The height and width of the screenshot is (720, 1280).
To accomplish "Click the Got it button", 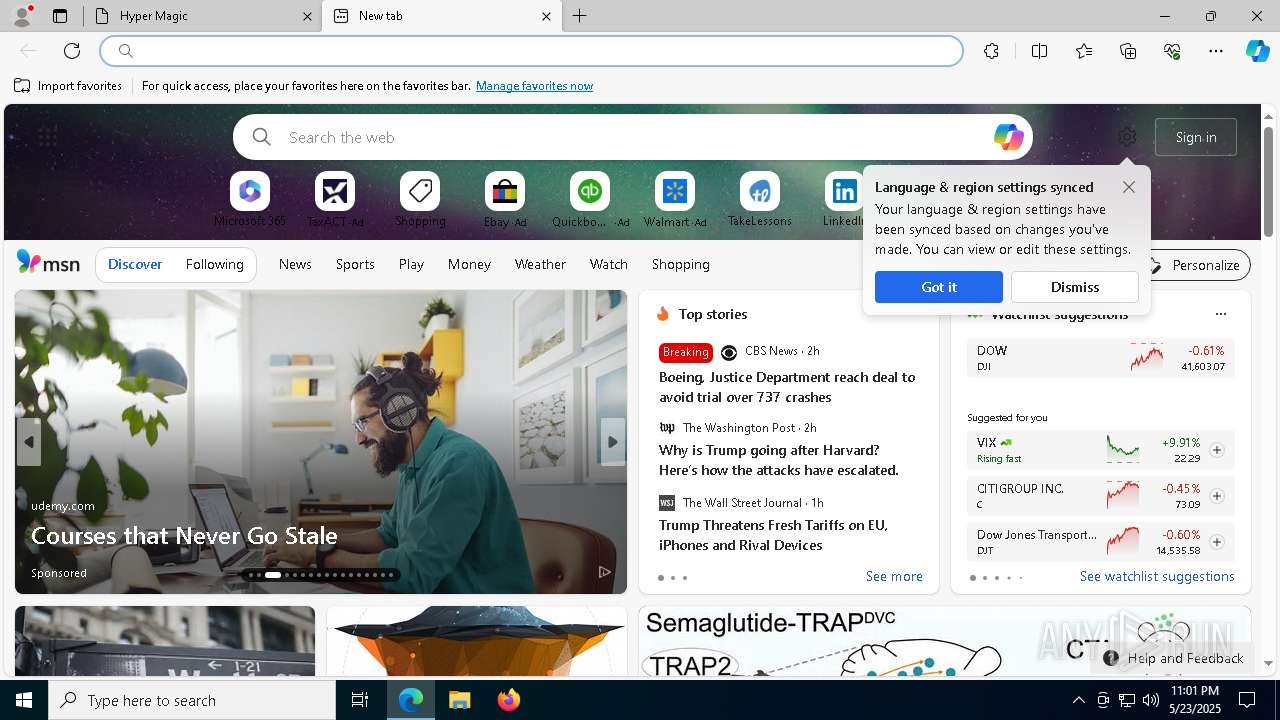I will point(938,287).
